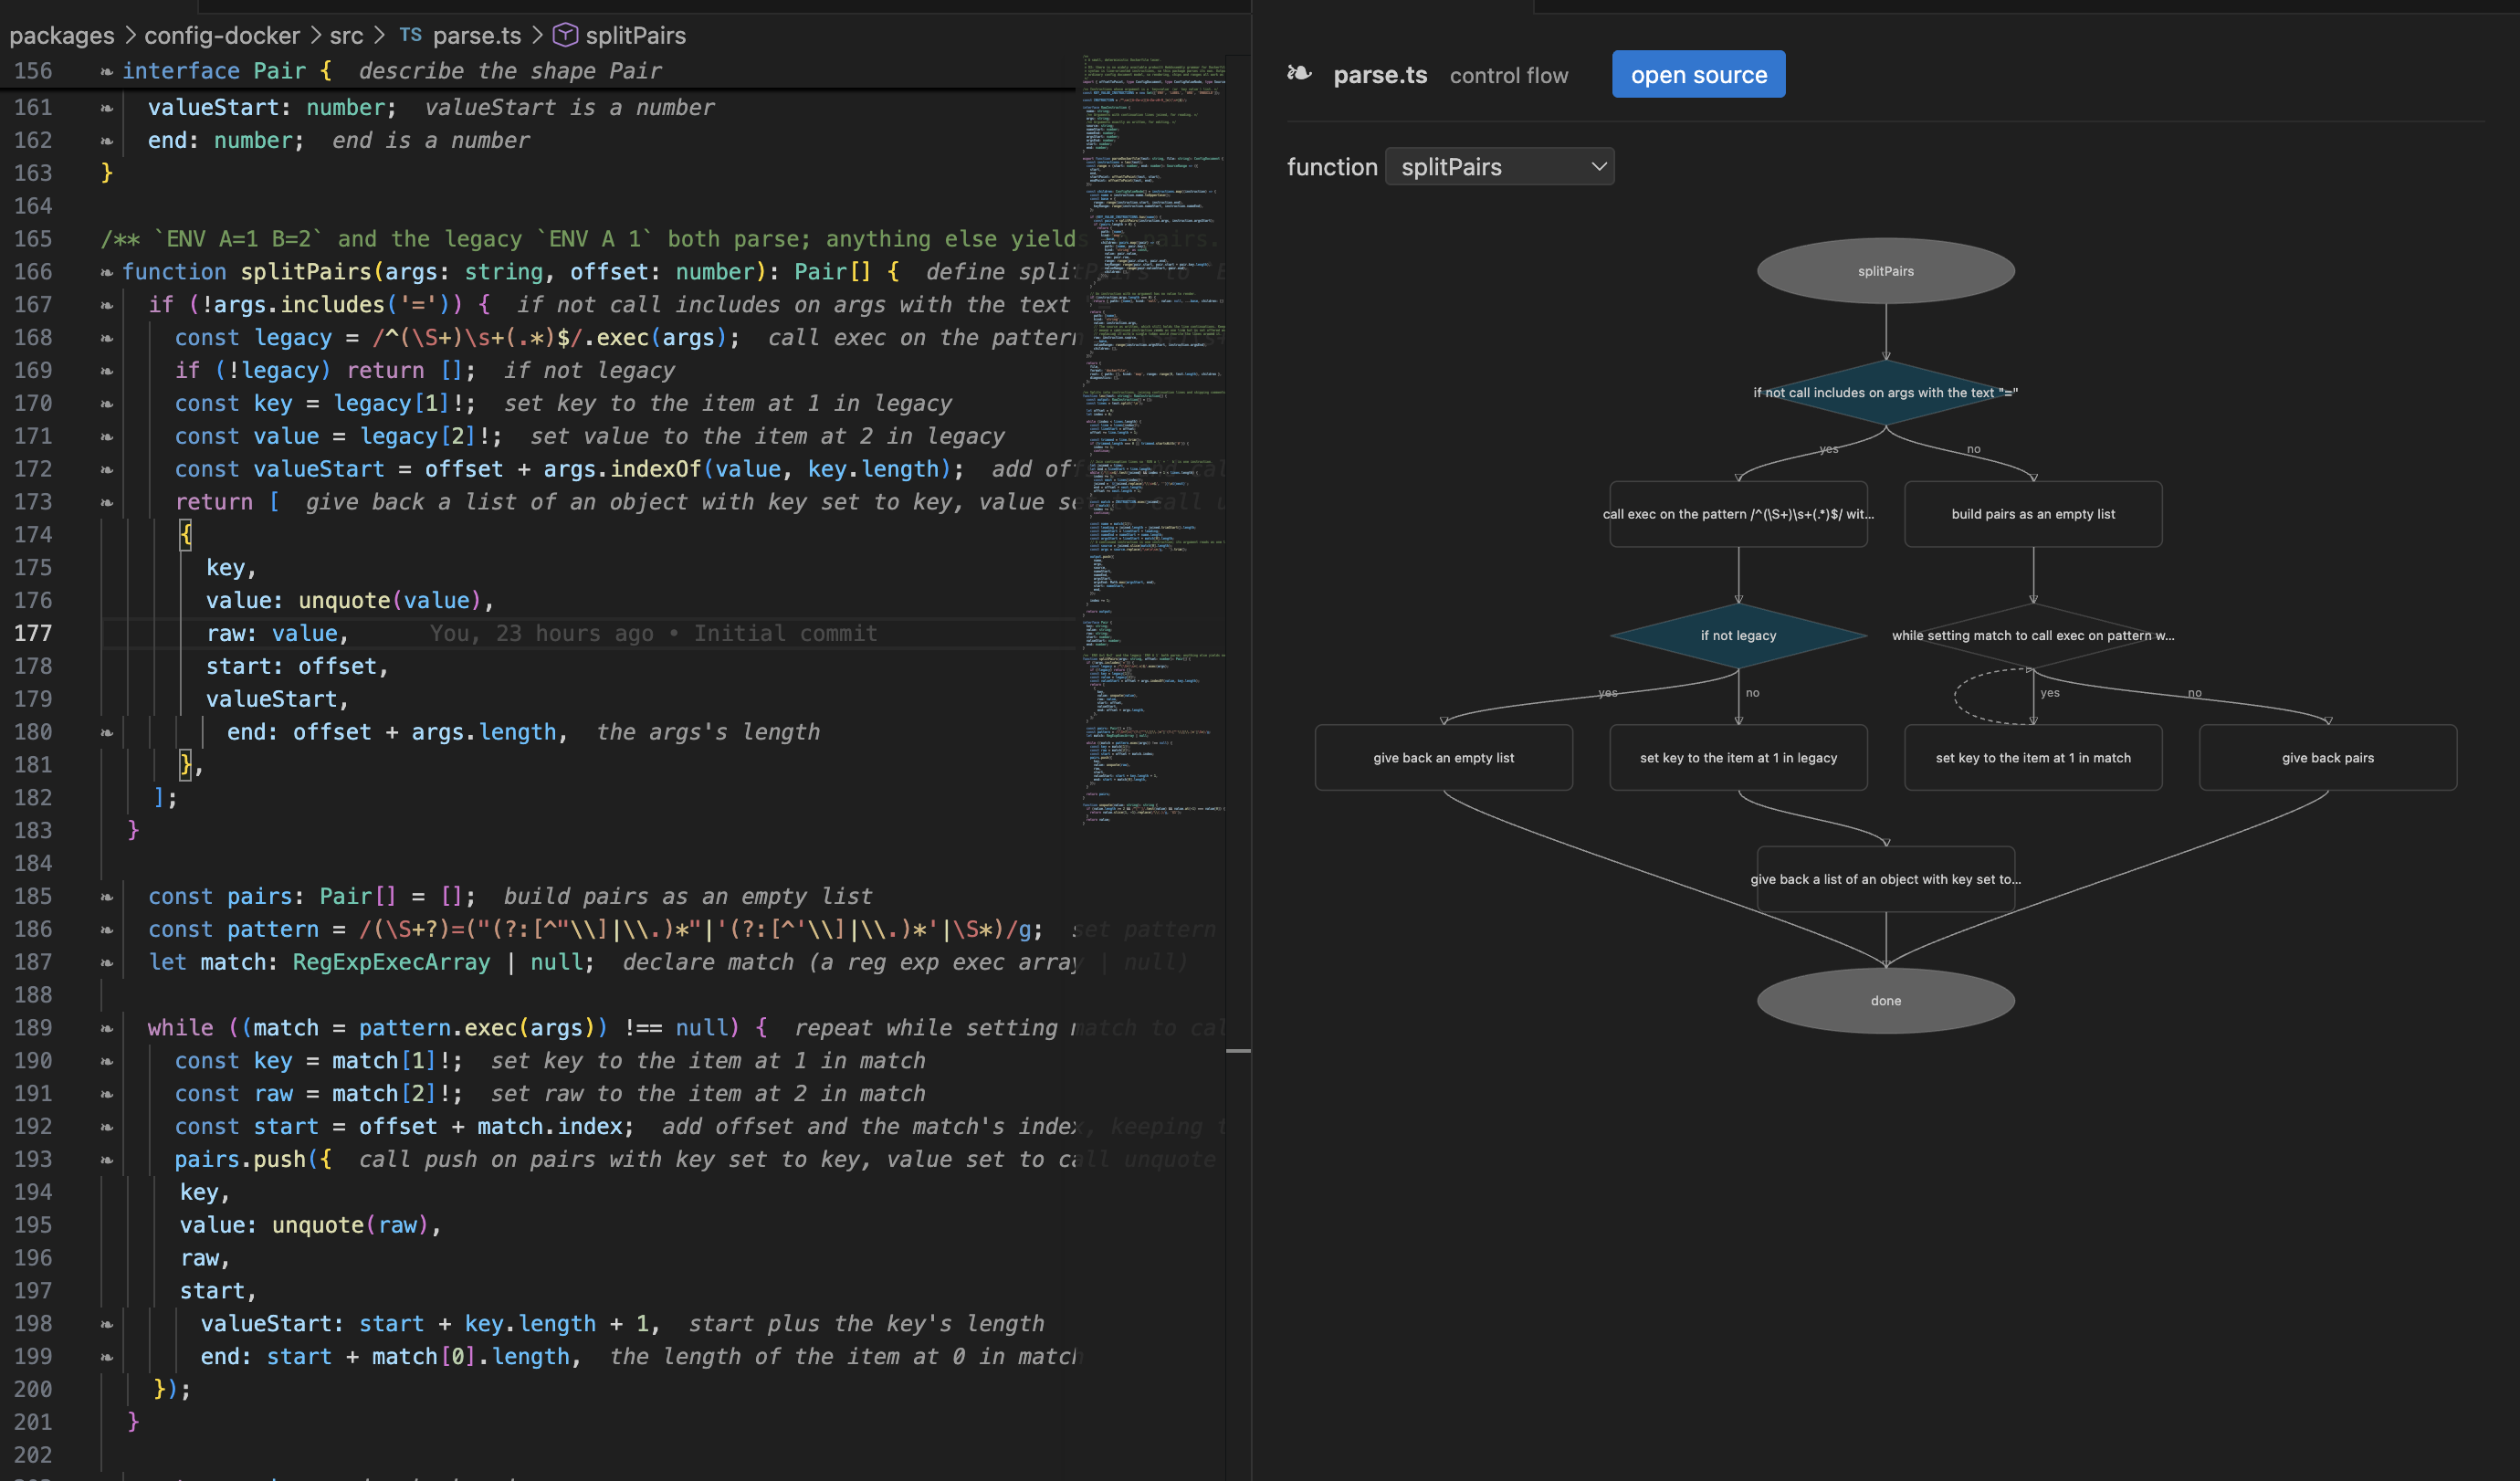Image resolution: width=2520 pixels, height=1481 pixels.
Task: Click the 'give back pairs' flow node
Action: [x=2328, y=758]
